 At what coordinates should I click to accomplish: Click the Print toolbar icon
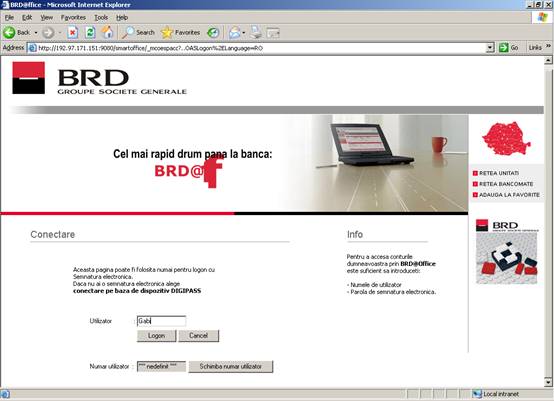[x=256, y=33]
